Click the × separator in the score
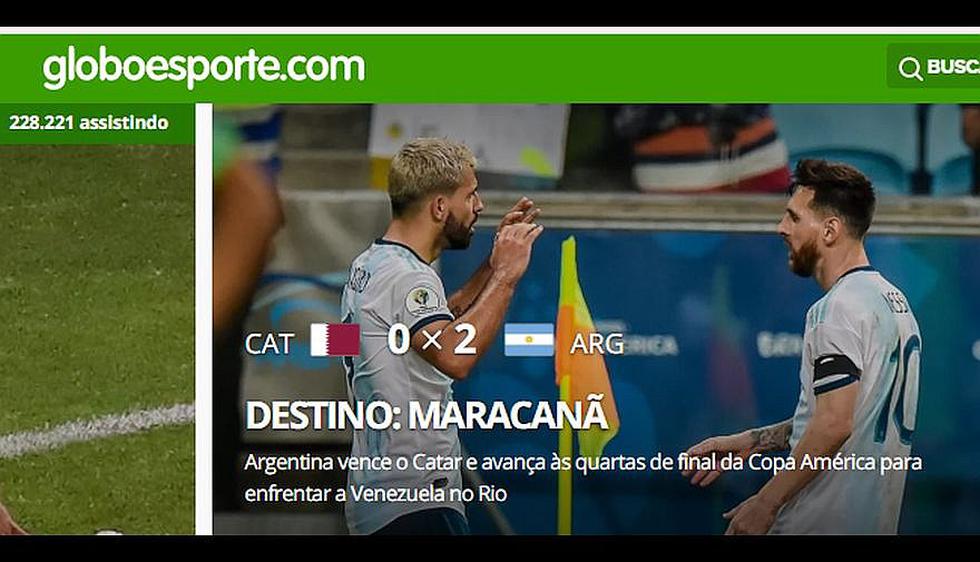This screenshot has width=980, height=562. coord(431,341)
